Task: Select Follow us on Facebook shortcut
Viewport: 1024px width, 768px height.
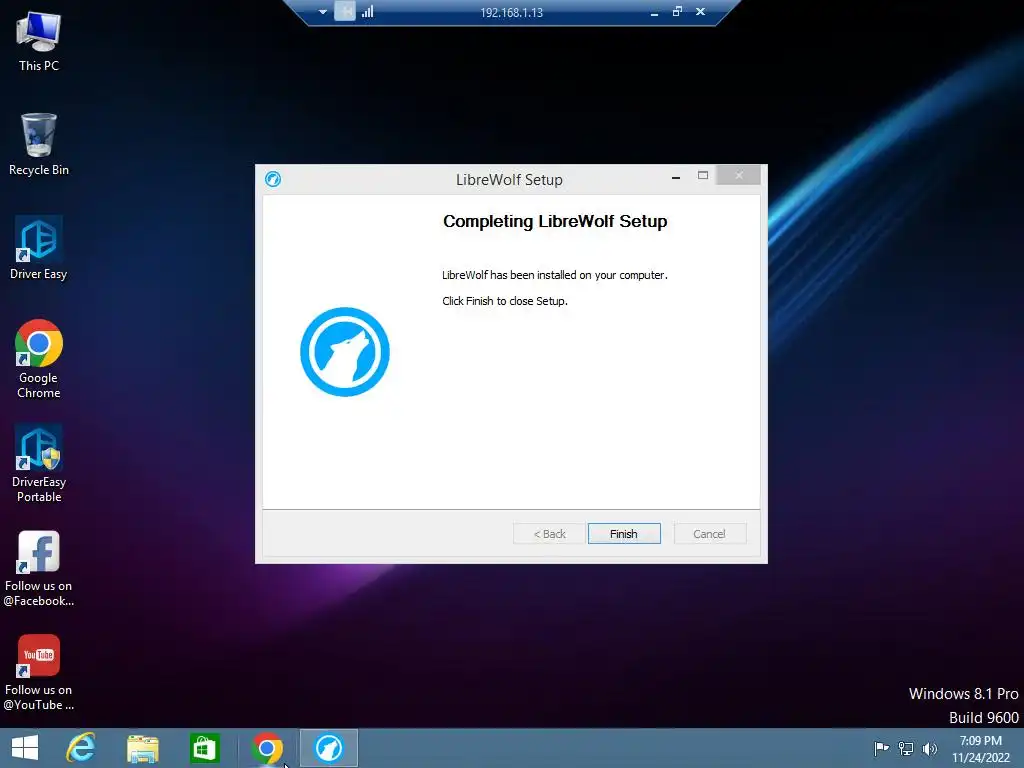Action: [x=39, y=568]
